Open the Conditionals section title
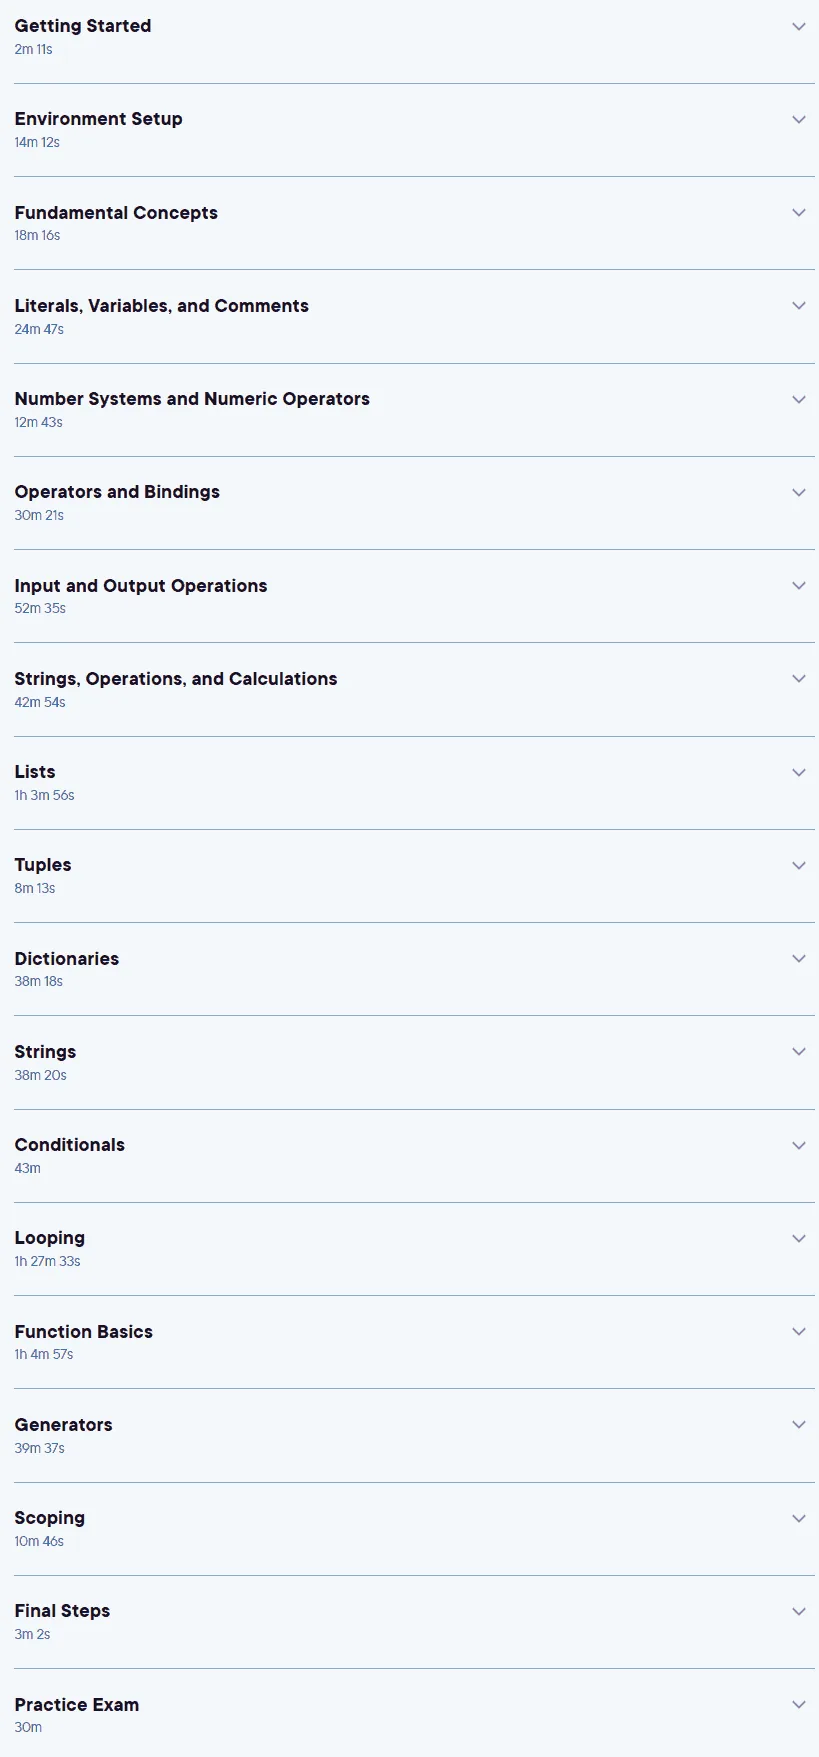This screenshot has width=819, height=1757. point(70,1145)
